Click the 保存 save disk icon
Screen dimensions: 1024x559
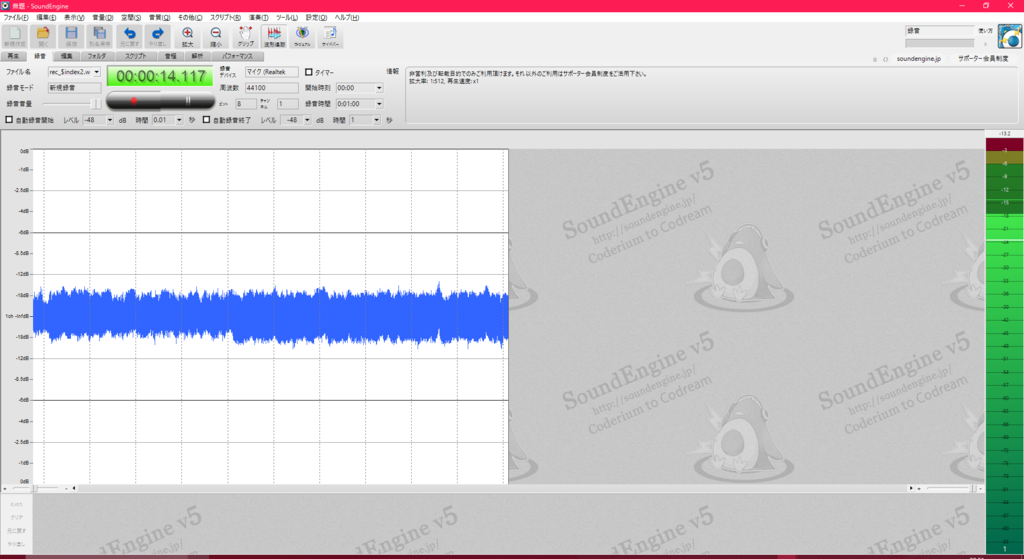pos(71,37)
